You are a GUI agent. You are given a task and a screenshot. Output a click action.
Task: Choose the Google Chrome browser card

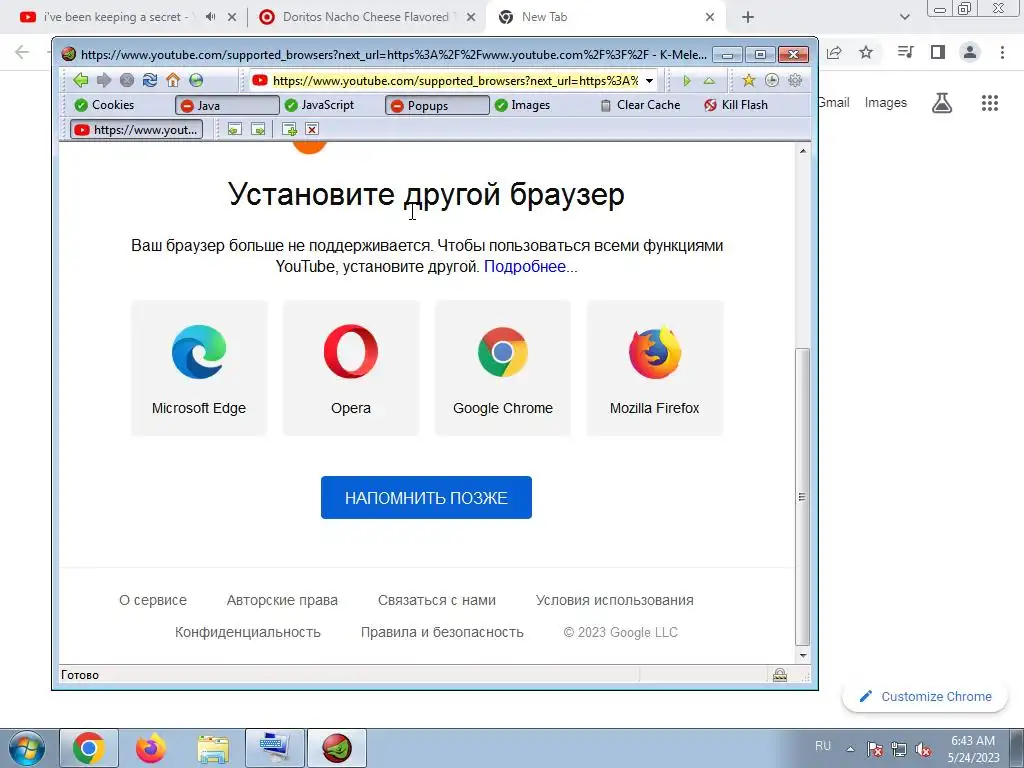coord(503,368)
